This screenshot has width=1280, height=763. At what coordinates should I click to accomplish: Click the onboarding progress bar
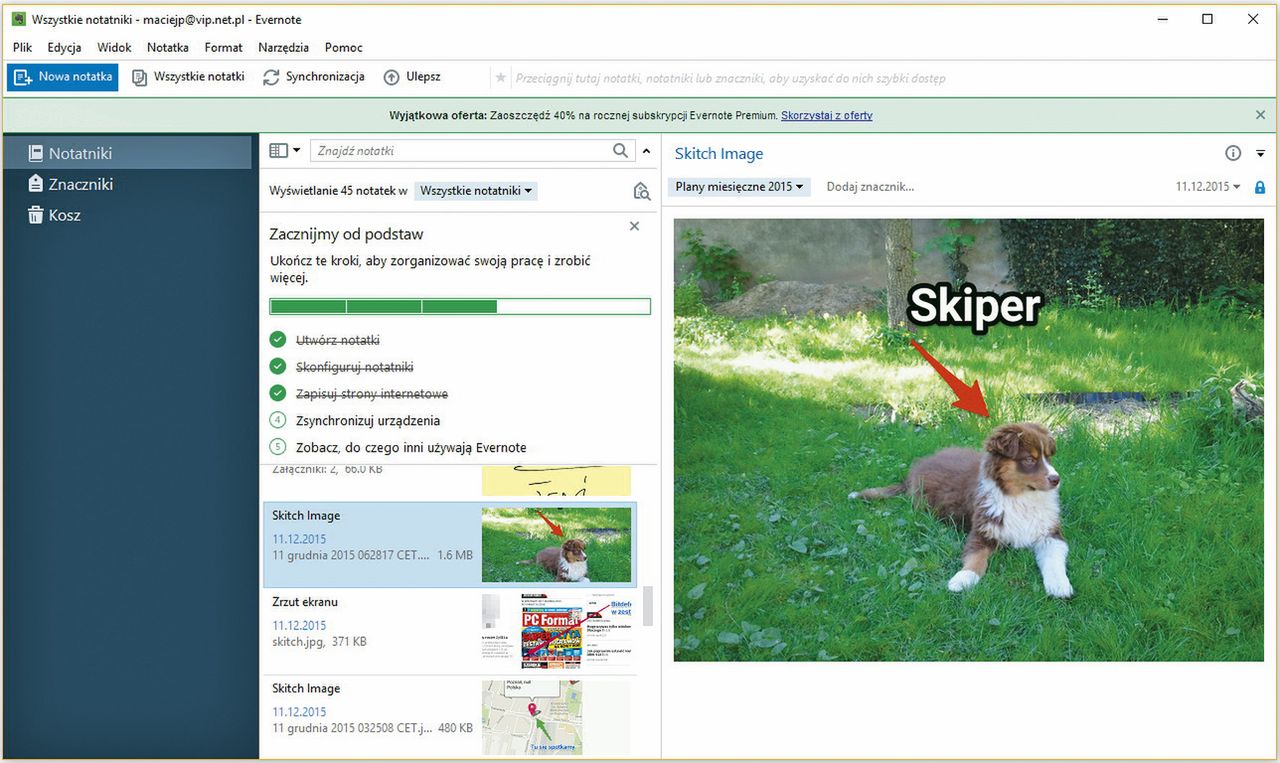(460, 306)
